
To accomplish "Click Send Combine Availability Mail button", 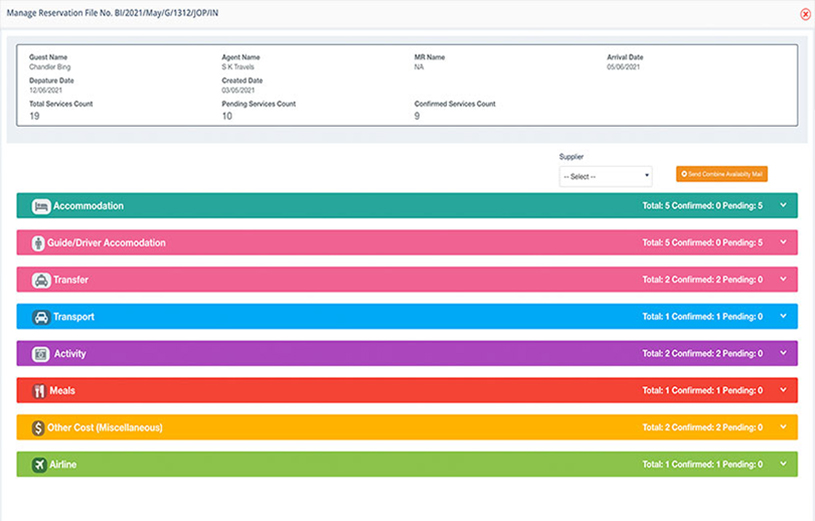I will pyautogui.click(x=721, y=174).
